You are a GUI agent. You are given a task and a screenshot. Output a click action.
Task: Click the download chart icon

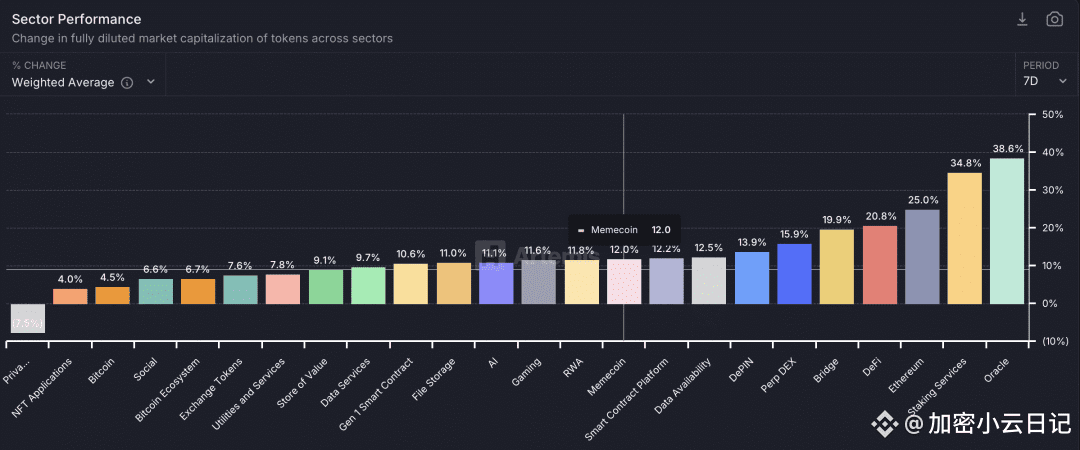click(x=1022, y=19)
